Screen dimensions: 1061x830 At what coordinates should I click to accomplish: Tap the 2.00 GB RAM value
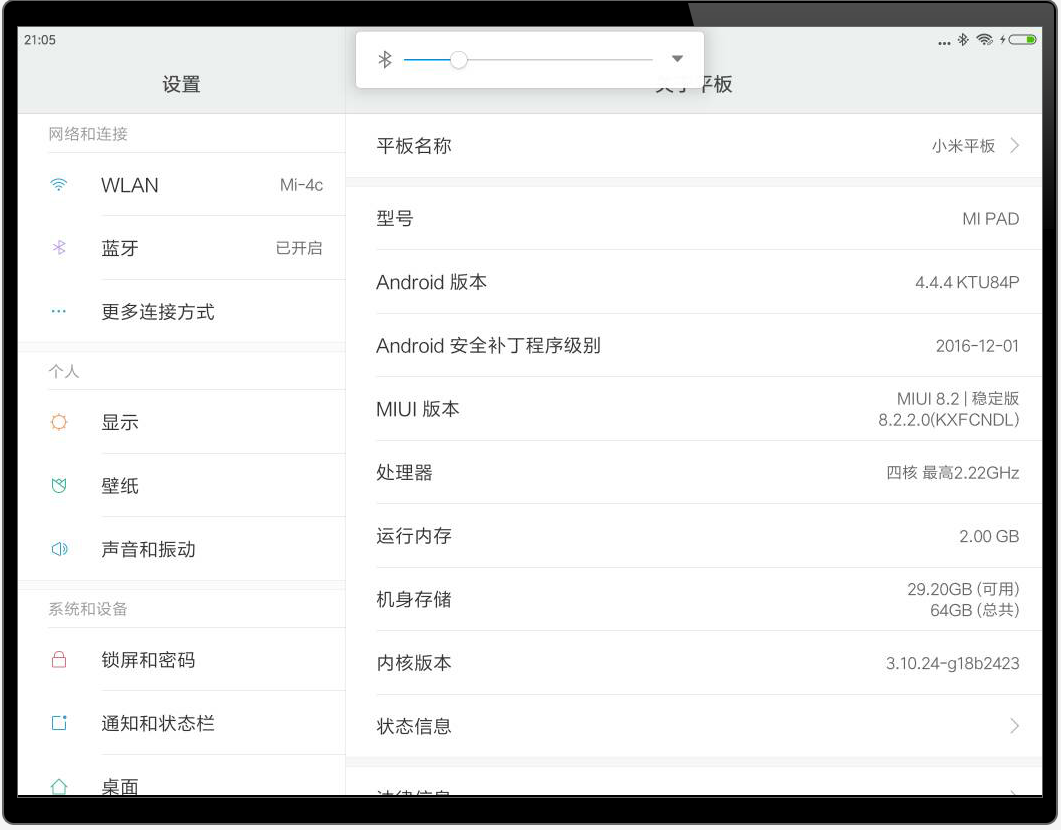(989, 536)
